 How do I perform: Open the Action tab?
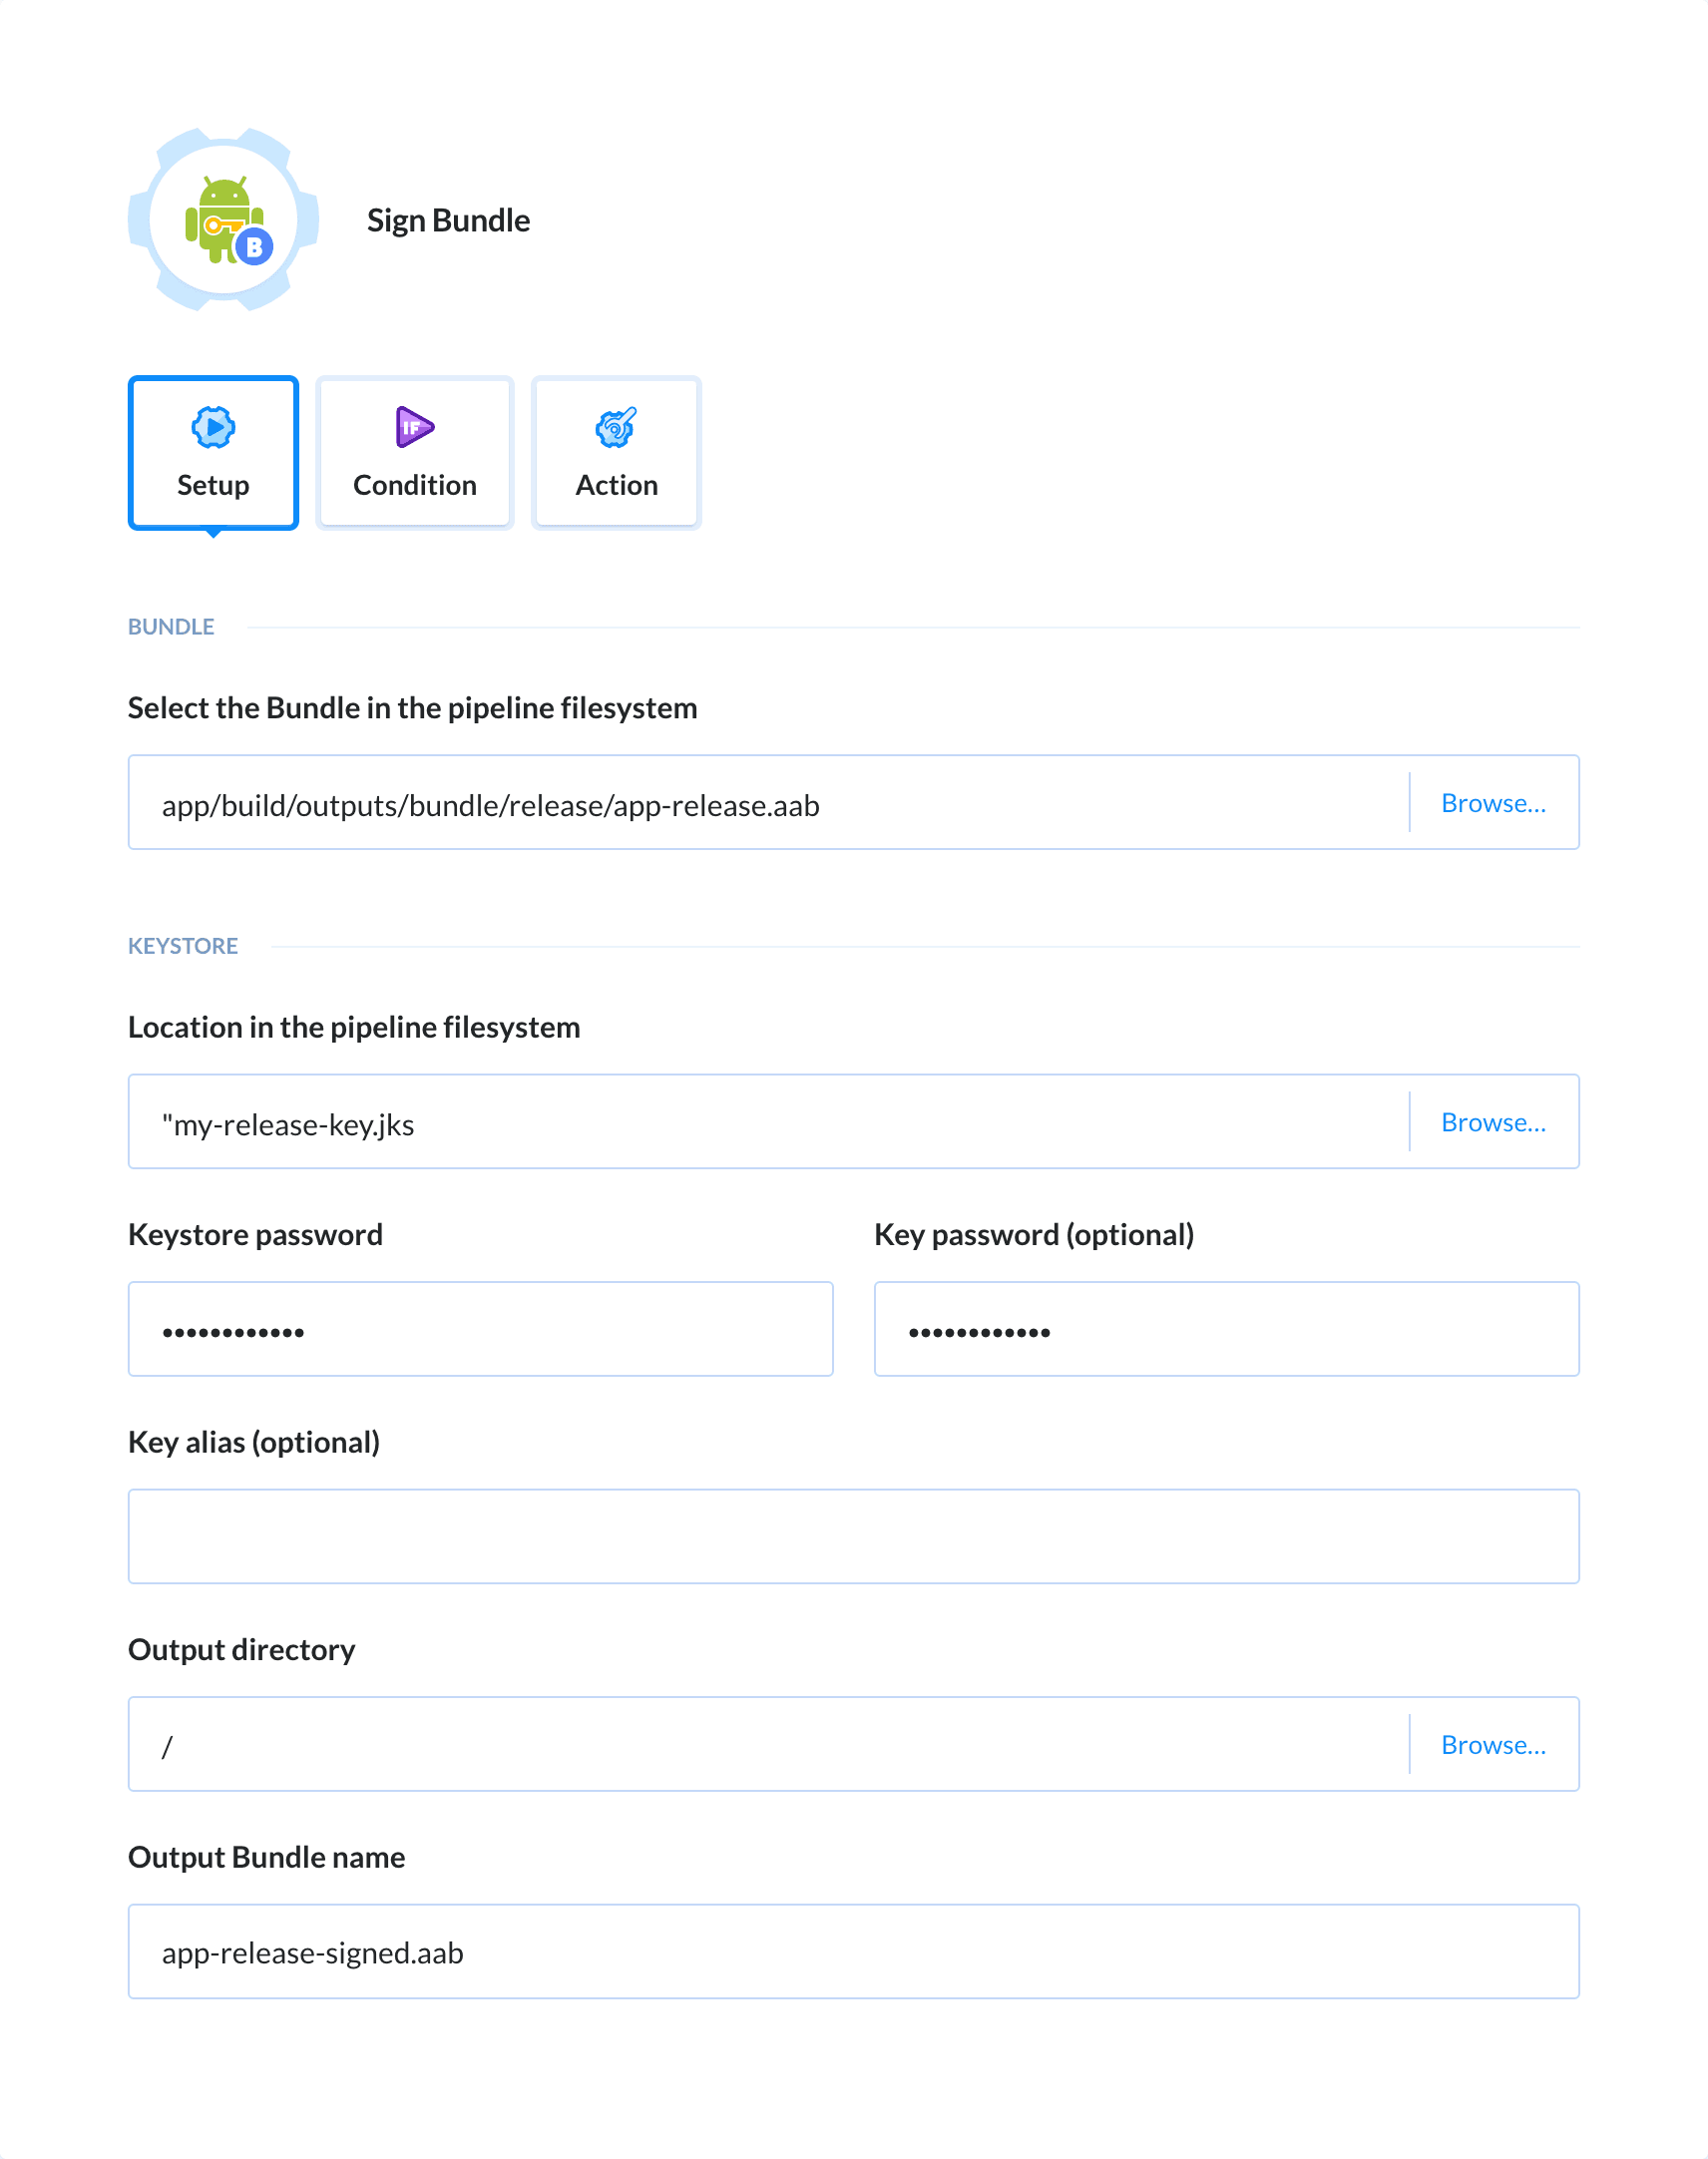[615, 452]
